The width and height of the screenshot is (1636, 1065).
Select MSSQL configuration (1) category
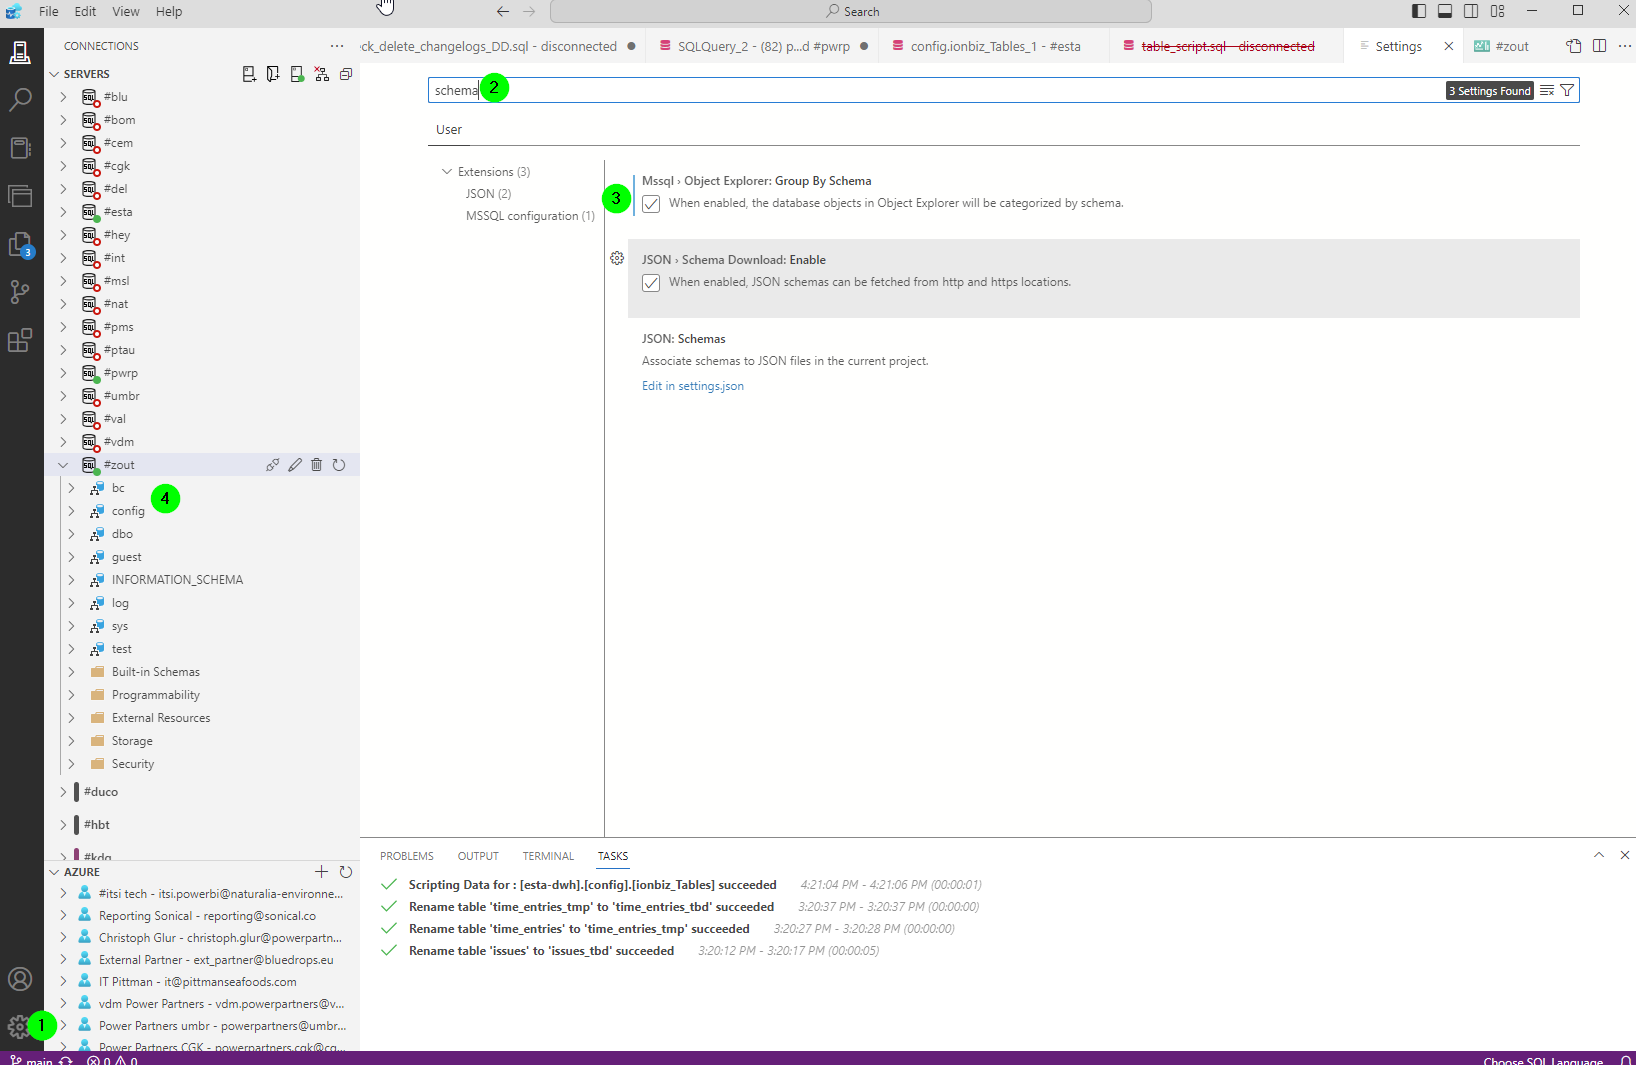pos(530,216)
